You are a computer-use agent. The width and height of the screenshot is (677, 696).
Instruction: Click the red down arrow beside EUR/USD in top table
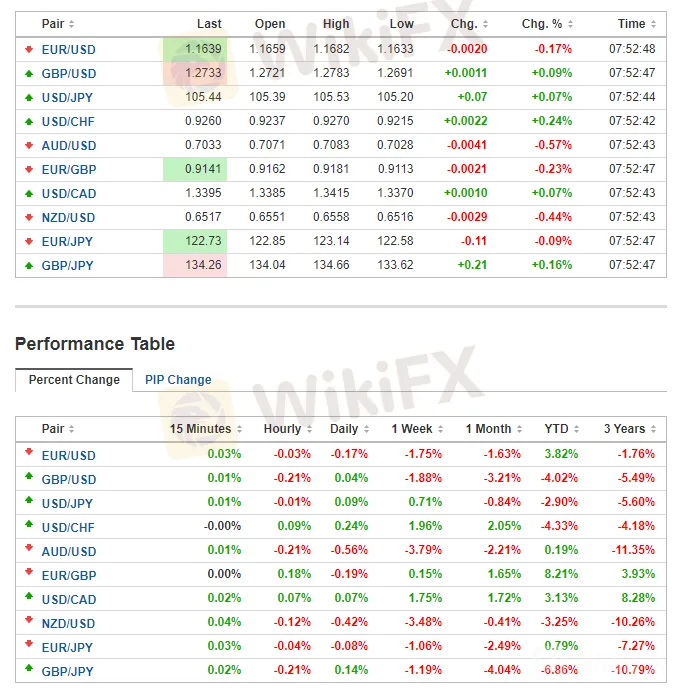pos(28,49)
